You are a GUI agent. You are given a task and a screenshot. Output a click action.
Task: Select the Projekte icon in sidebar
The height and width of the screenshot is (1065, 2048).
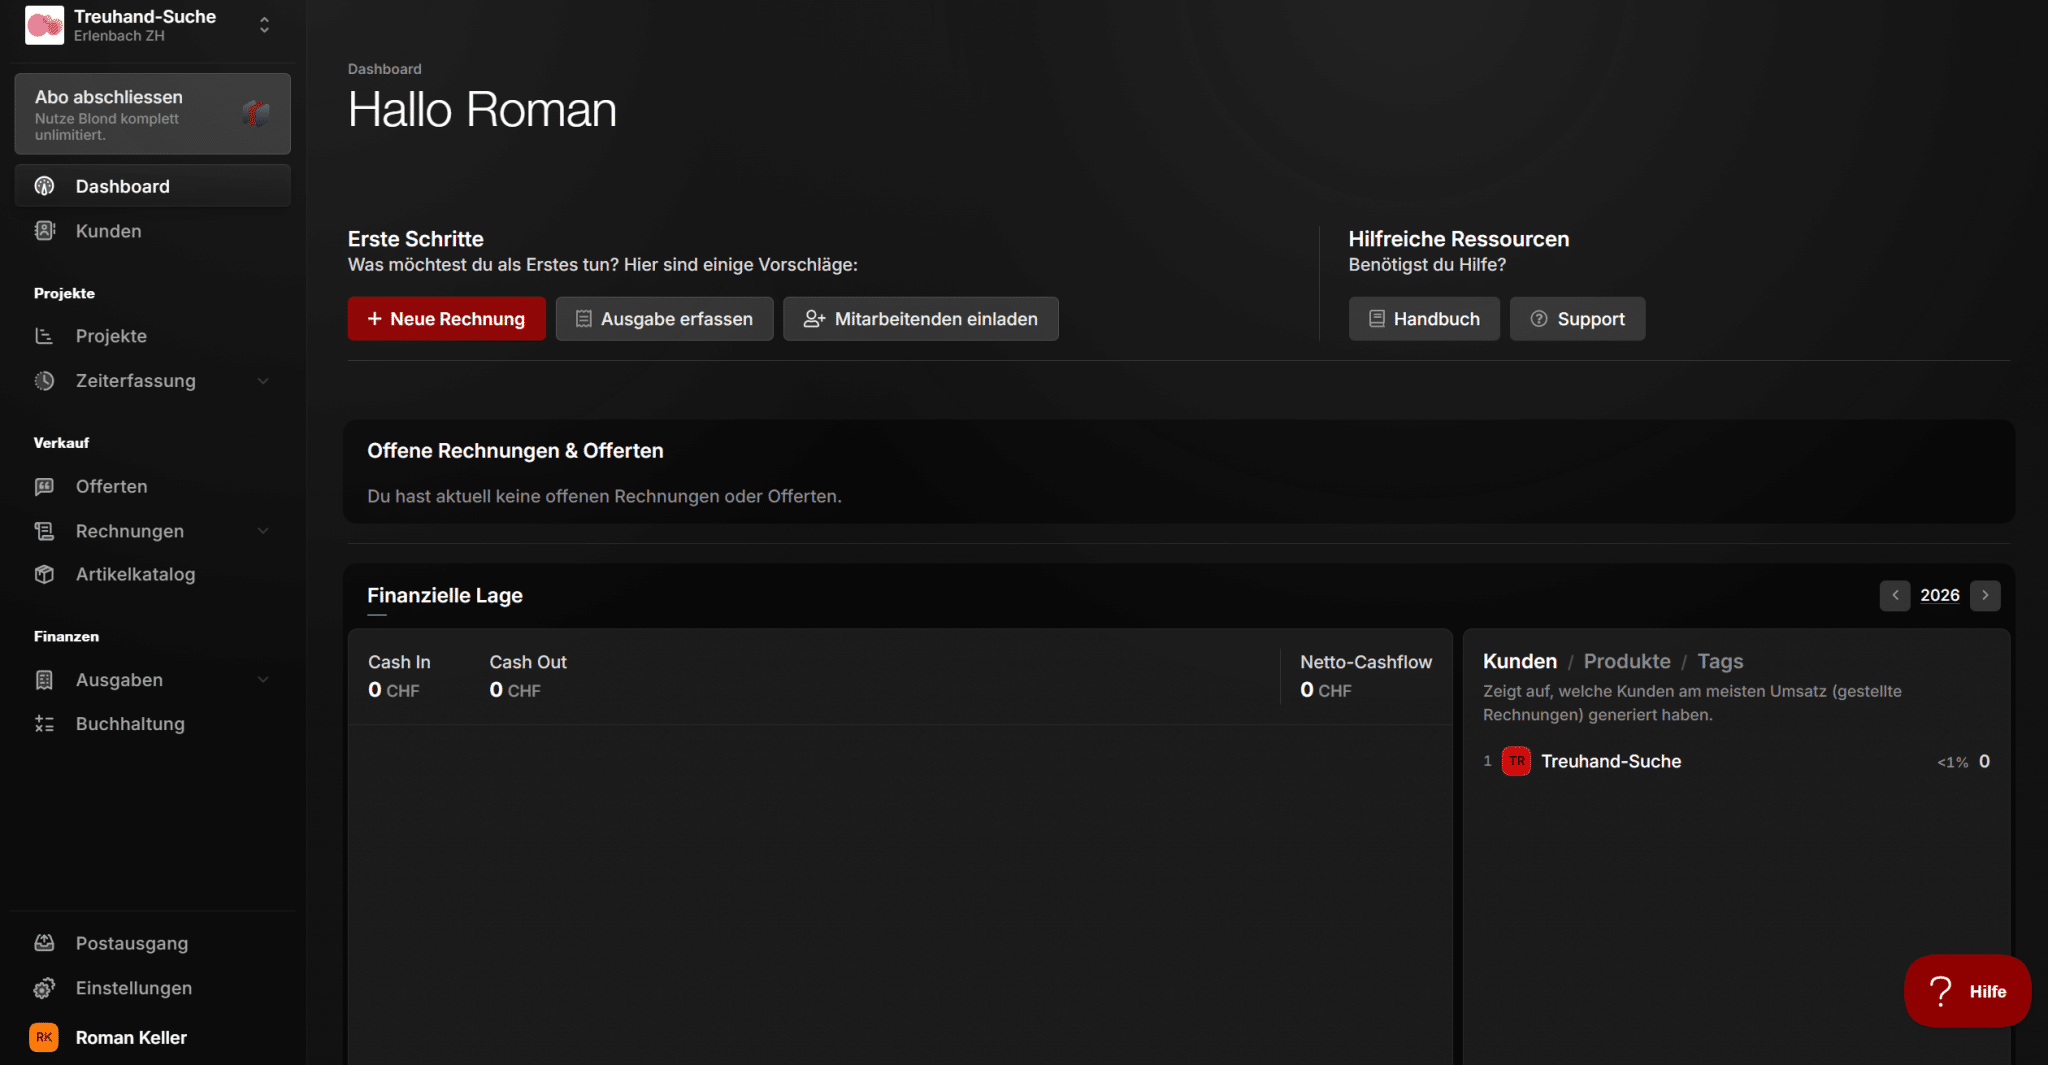click(44, 336)
